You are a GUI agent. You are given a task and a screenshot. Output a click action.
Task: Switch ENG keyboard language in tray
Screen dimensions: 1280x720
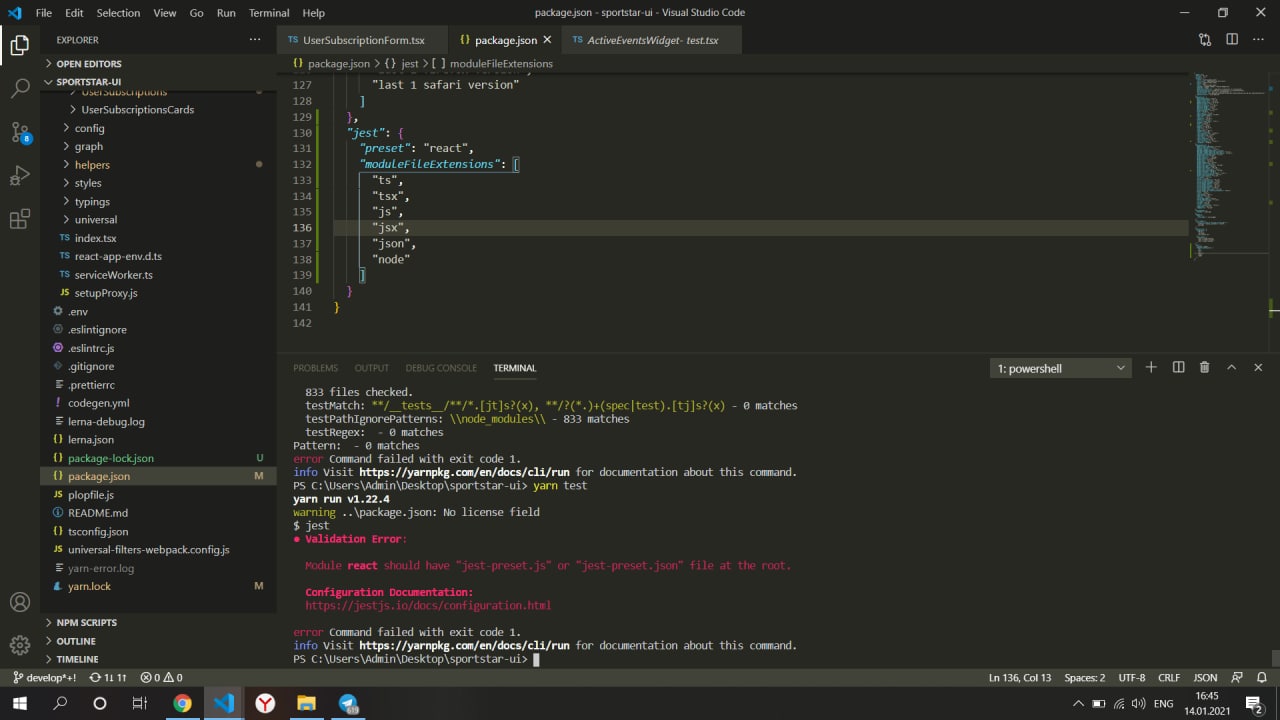point(1163,704)
